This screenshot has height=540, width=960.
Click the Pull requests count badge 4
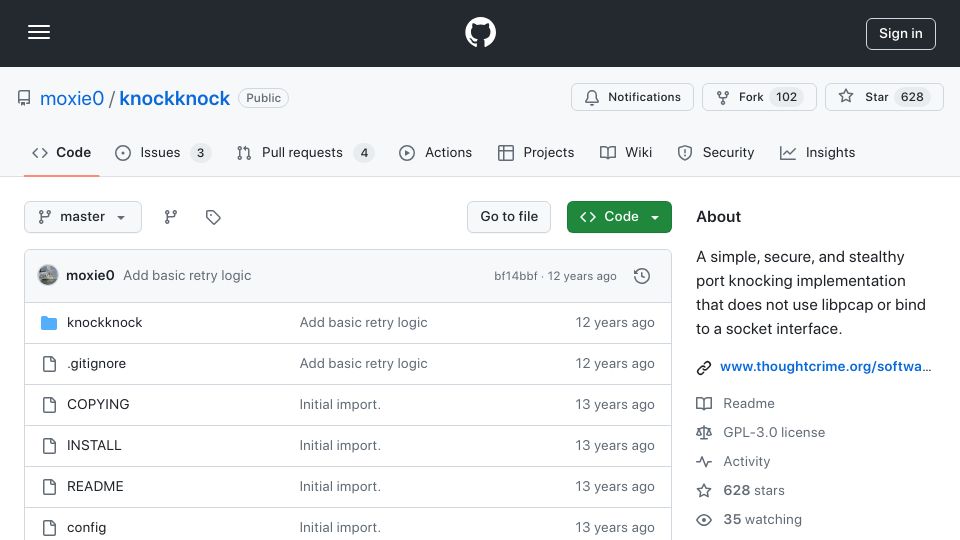[x=364, y=152]
